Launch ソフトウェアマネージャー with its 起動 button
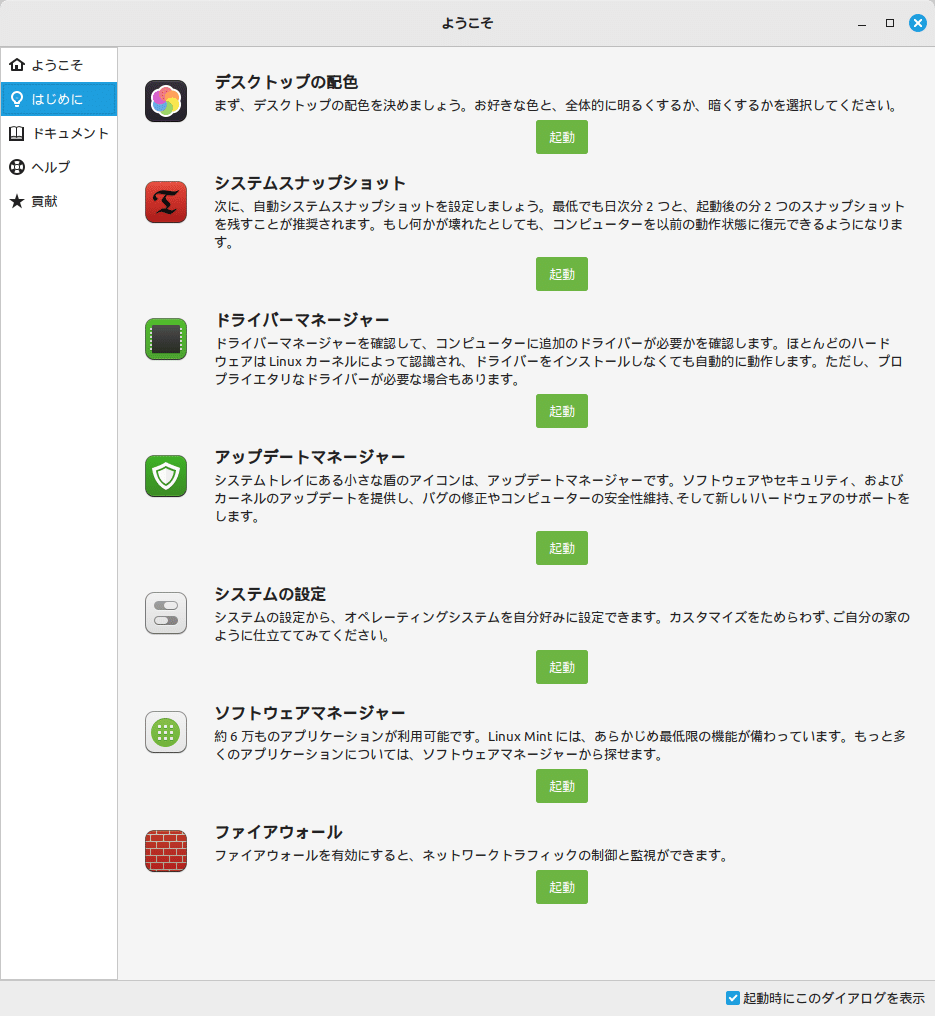The image size is (935, 1016). click(x=562, y=786)
